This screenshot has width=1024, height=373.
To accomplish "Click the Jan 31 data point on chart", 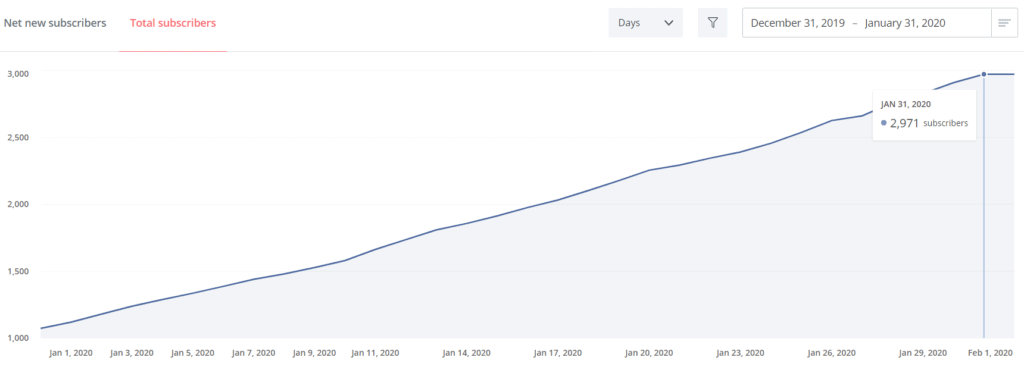I will [x=984, y=74].
